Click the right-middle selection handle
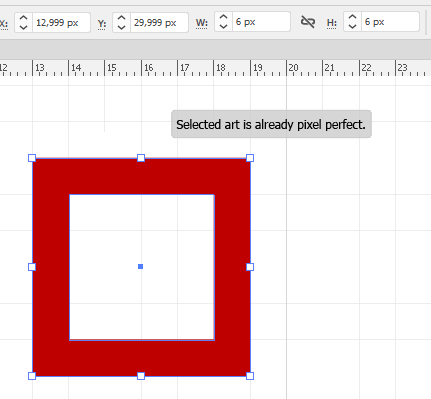 tap(250, 267)
